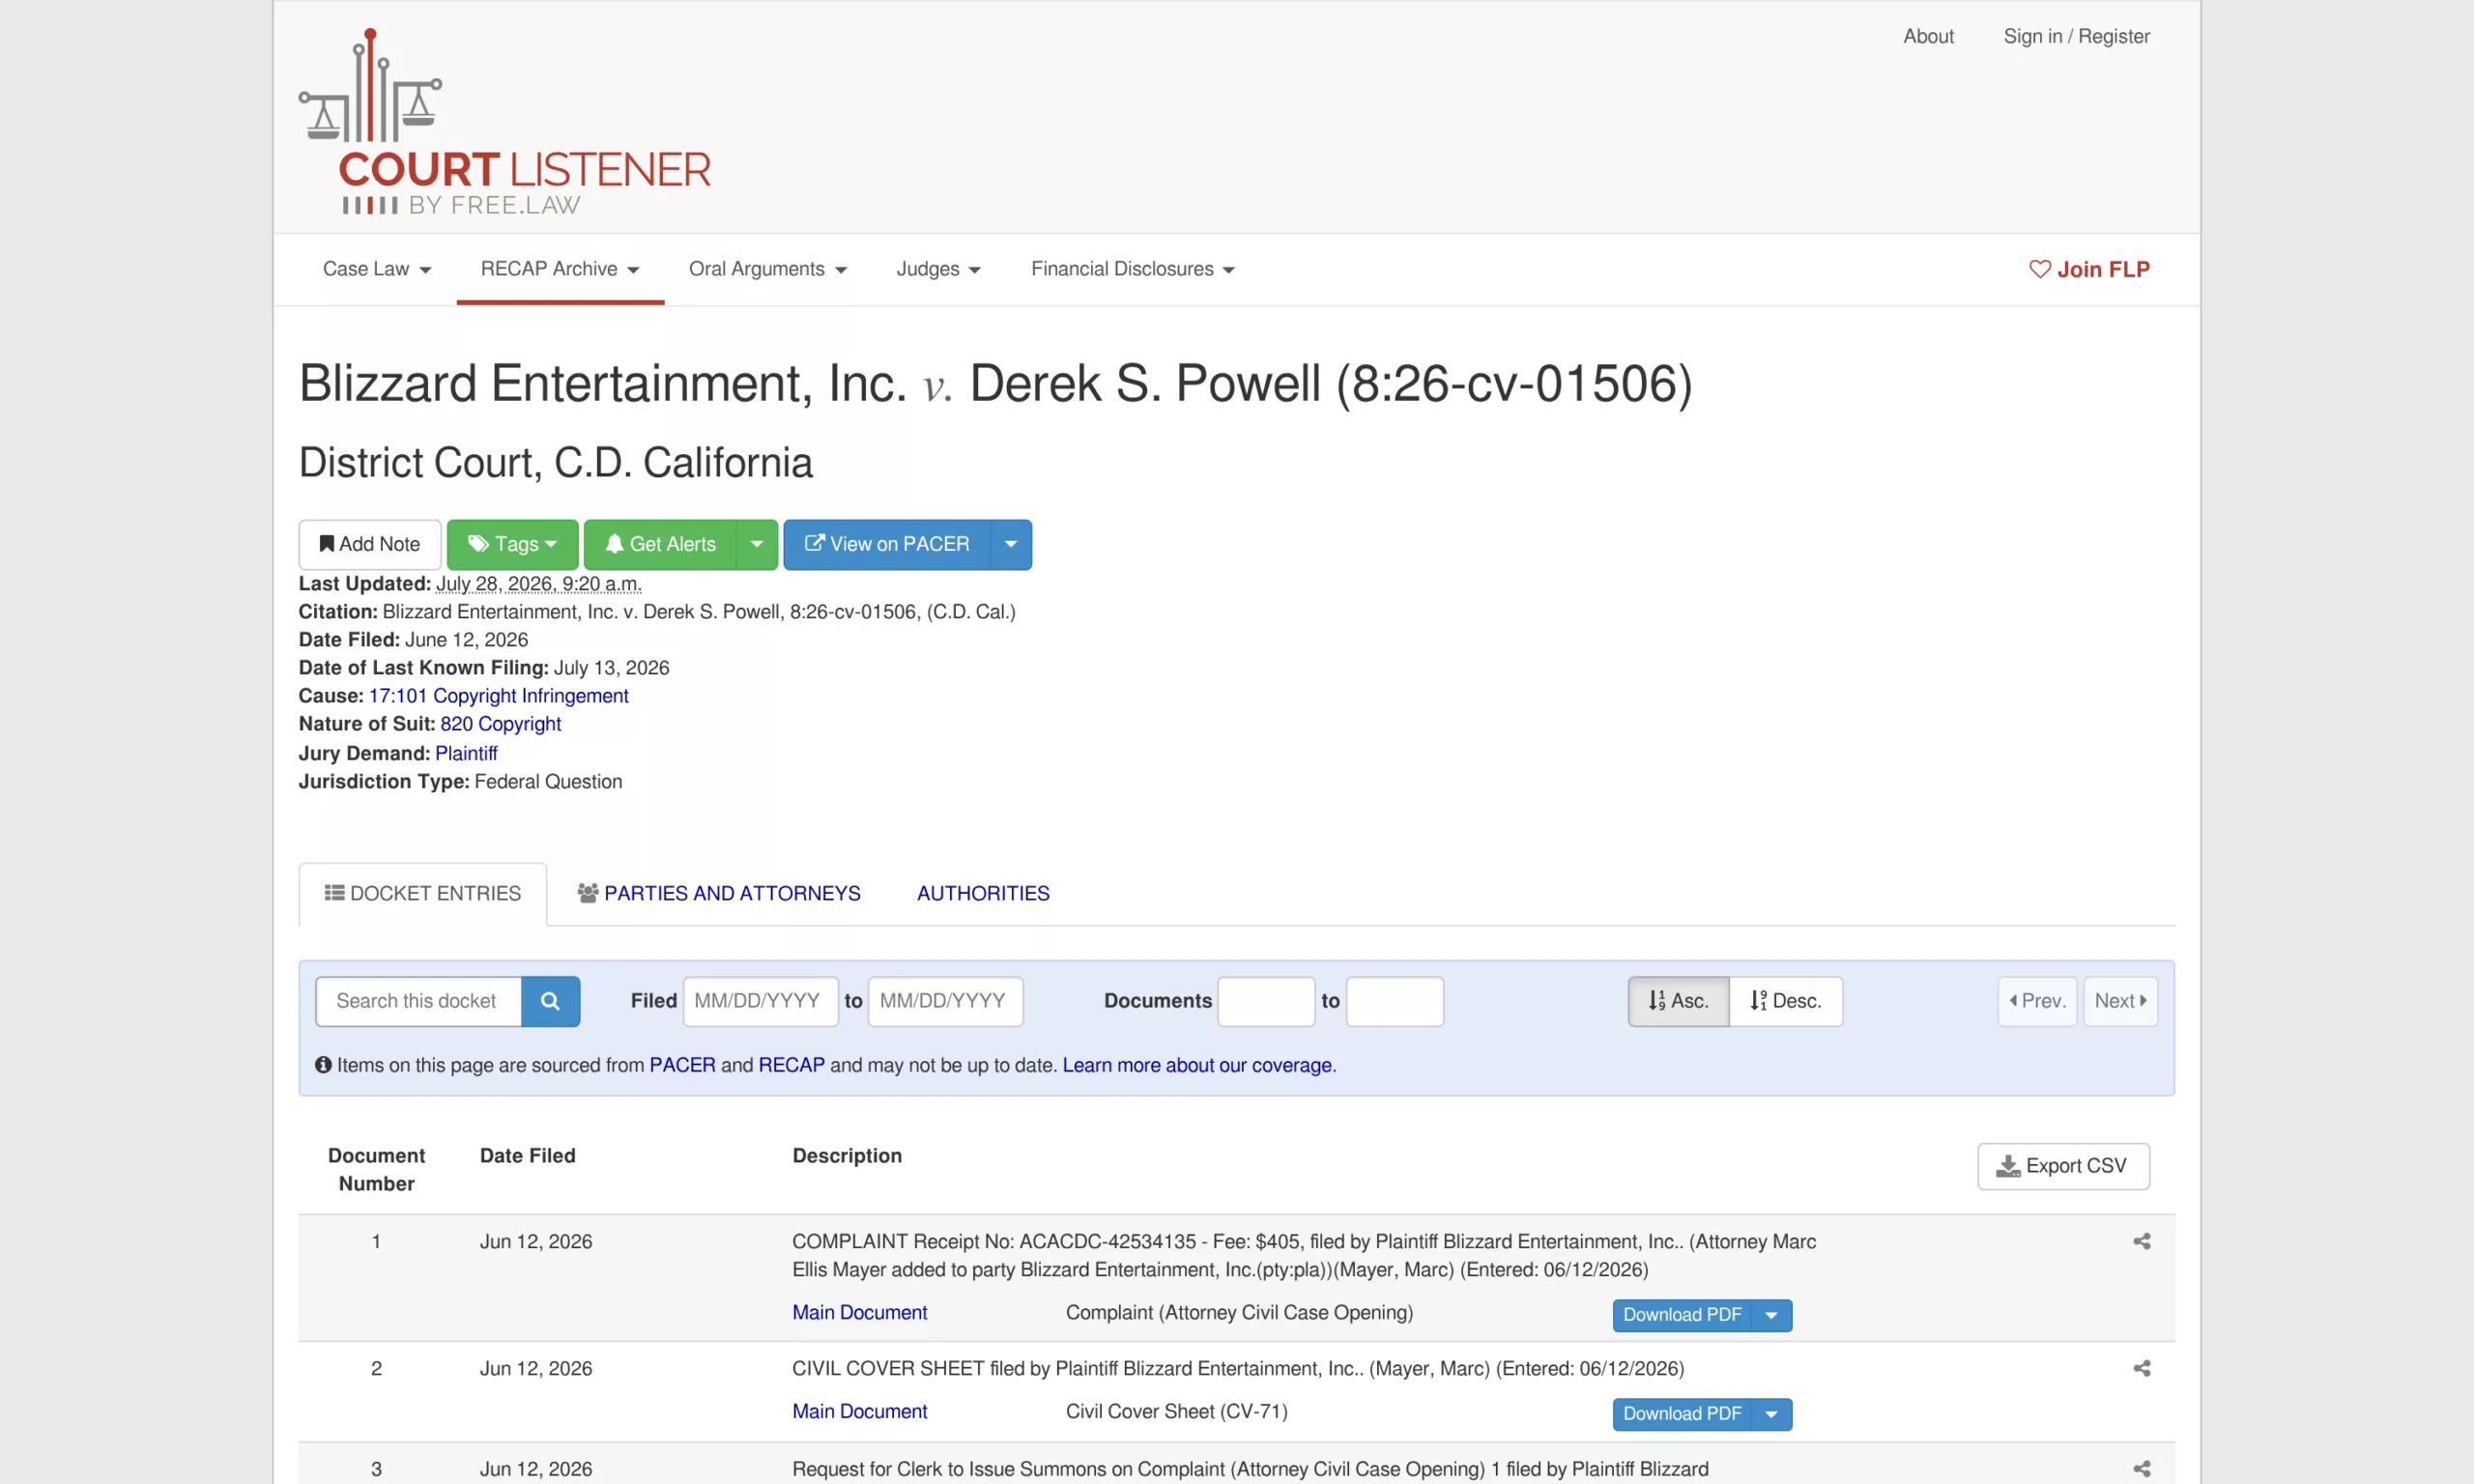2474x1484 pixels.
Task: Click the CourtListener logo
Action: click(505, 122)
